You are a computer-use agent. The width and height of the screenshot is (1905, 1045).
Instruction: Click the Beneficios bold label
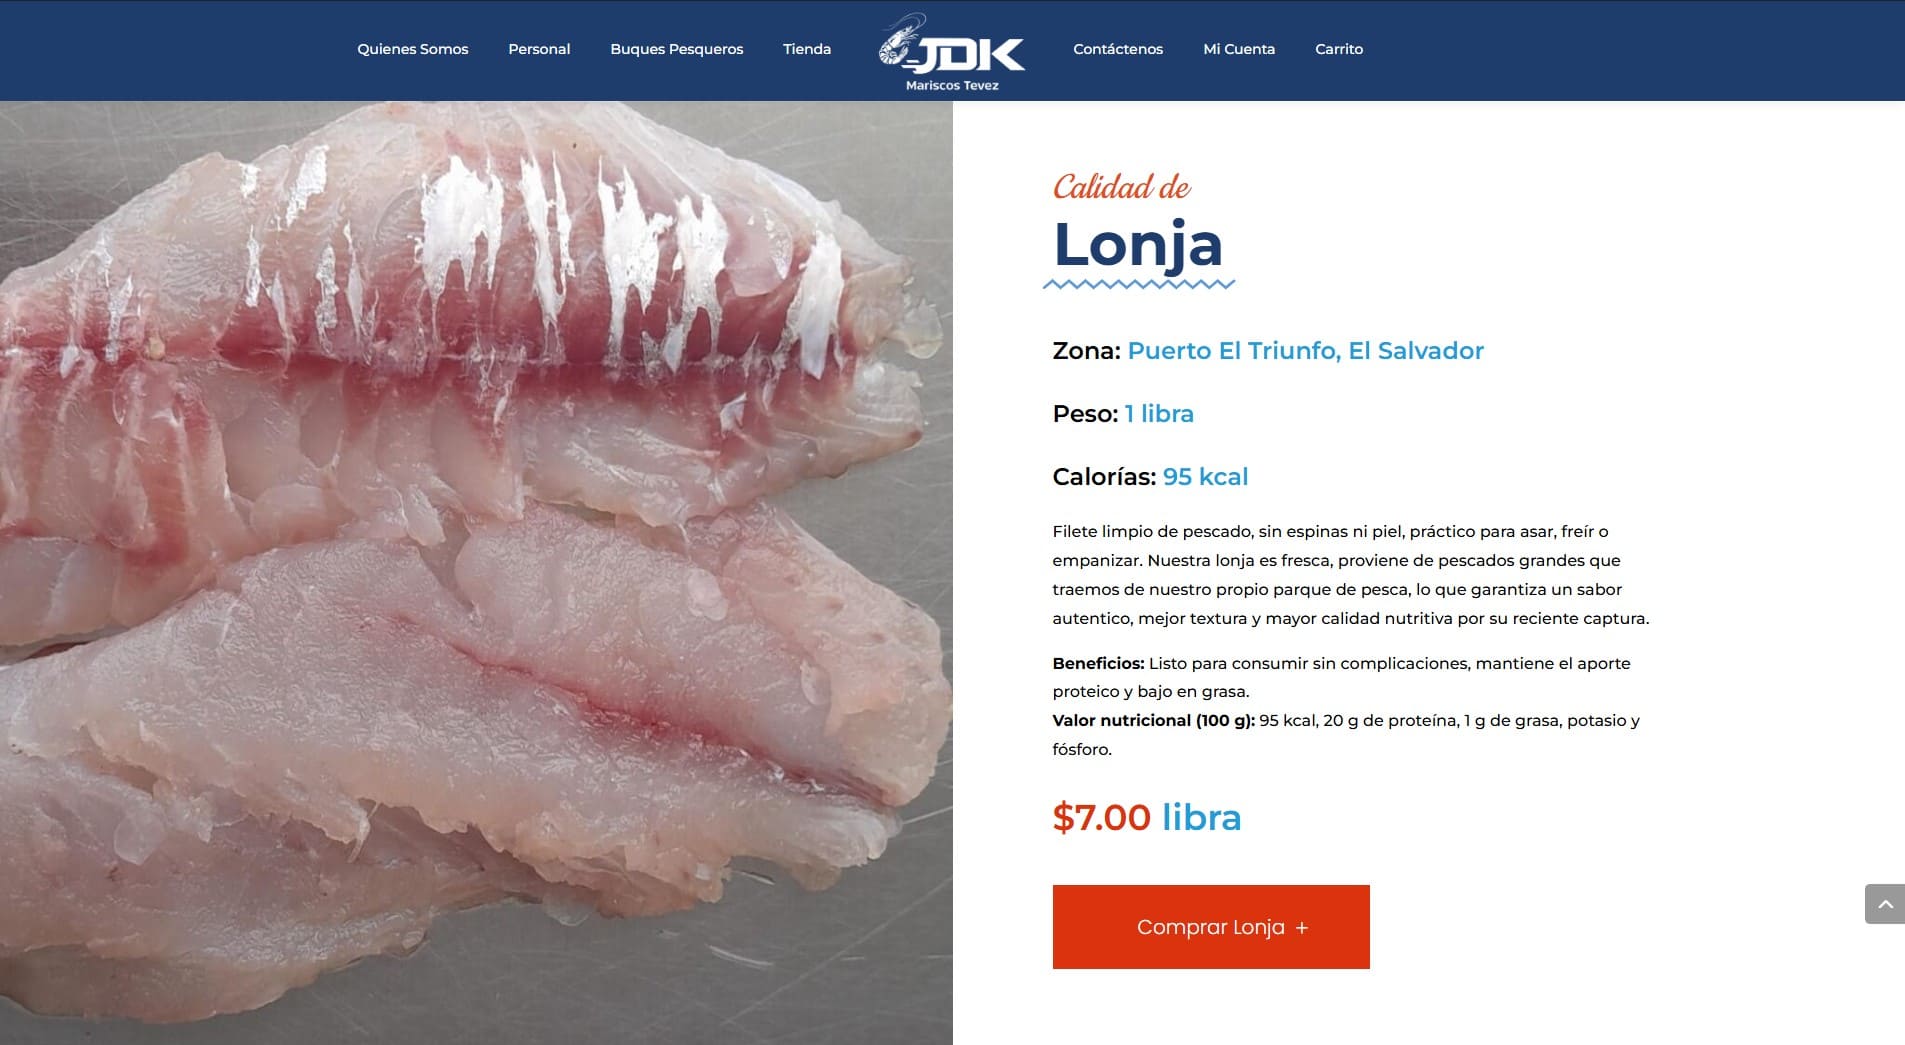click(x=1098, y=663)
